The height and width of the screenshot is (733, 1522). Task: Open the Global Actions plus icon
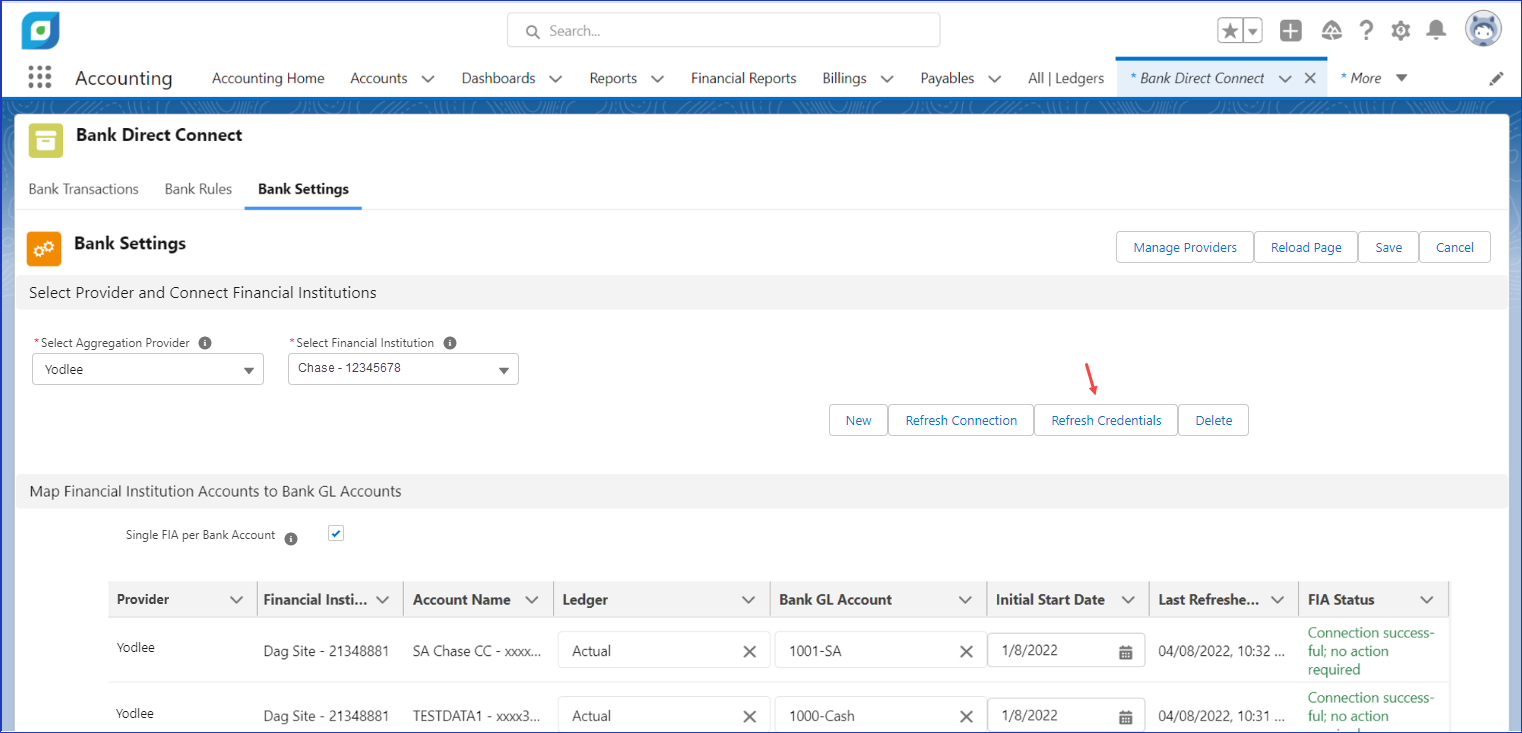pos(1291,31)
